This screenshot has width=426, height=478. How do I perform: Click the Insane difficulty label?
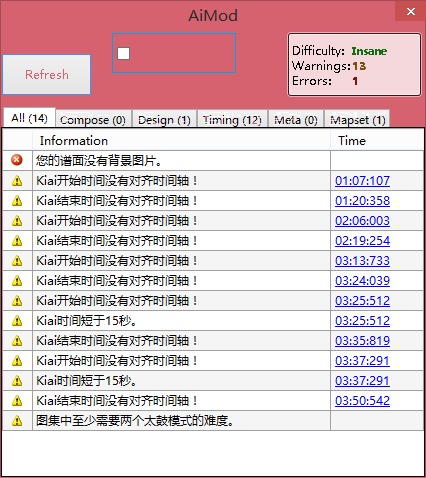coord(369,51)
